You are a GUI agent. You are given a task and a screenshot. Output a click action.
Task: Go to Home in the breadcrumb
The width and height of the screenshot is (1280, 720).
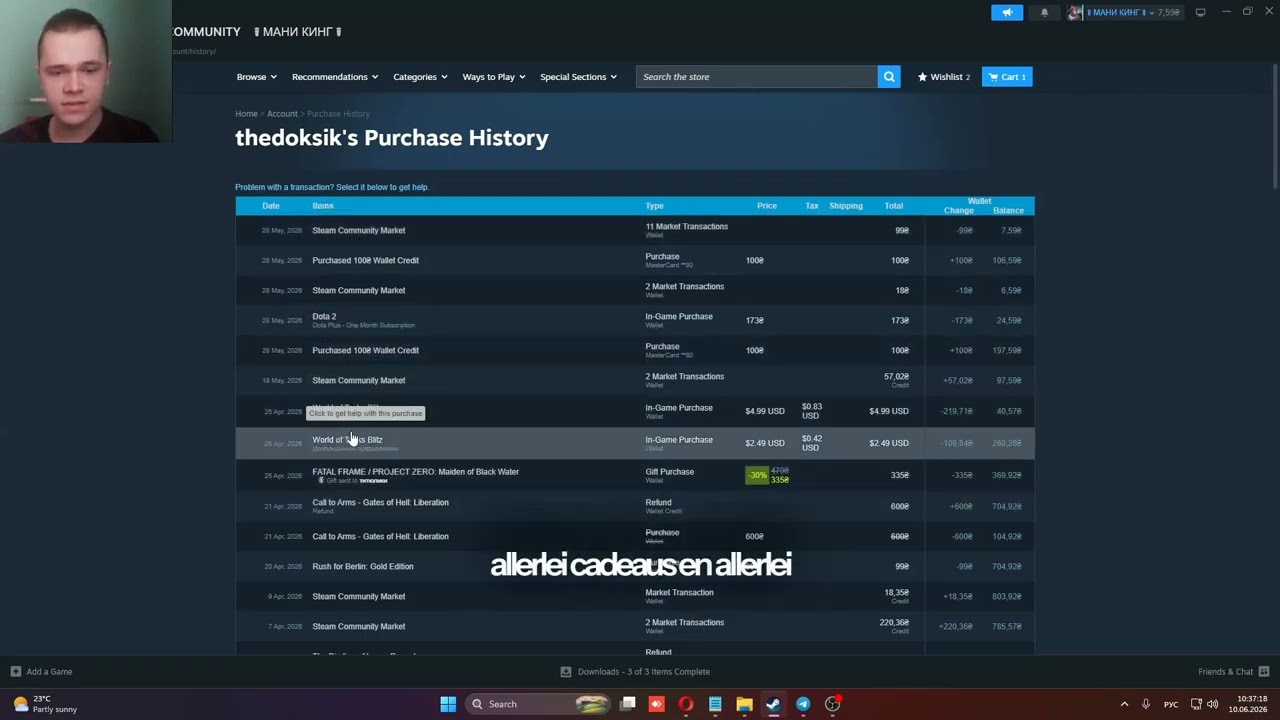click(x=246, y=114)
